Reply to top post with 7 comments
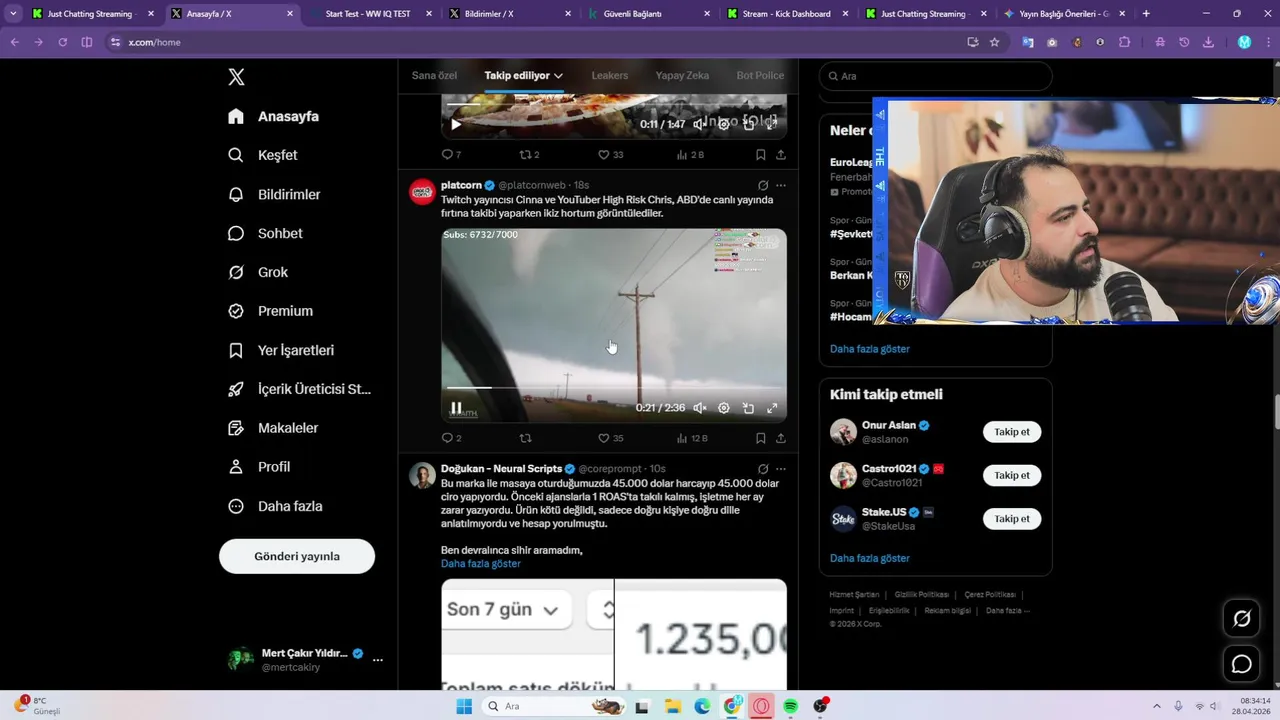Viewport: 1280px width, 720px height. coord(451,154)
